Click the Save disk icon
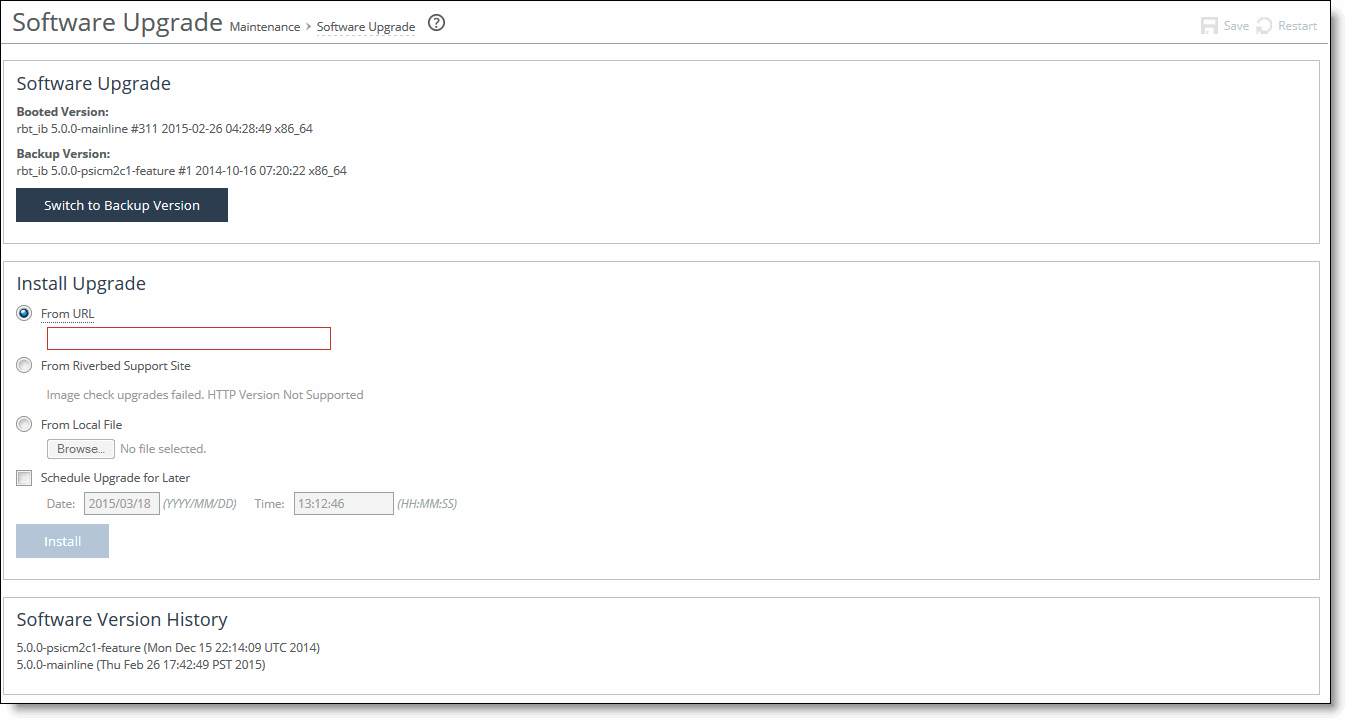The width and height of the screenshot is (1347, 720). coord(1209,26)
